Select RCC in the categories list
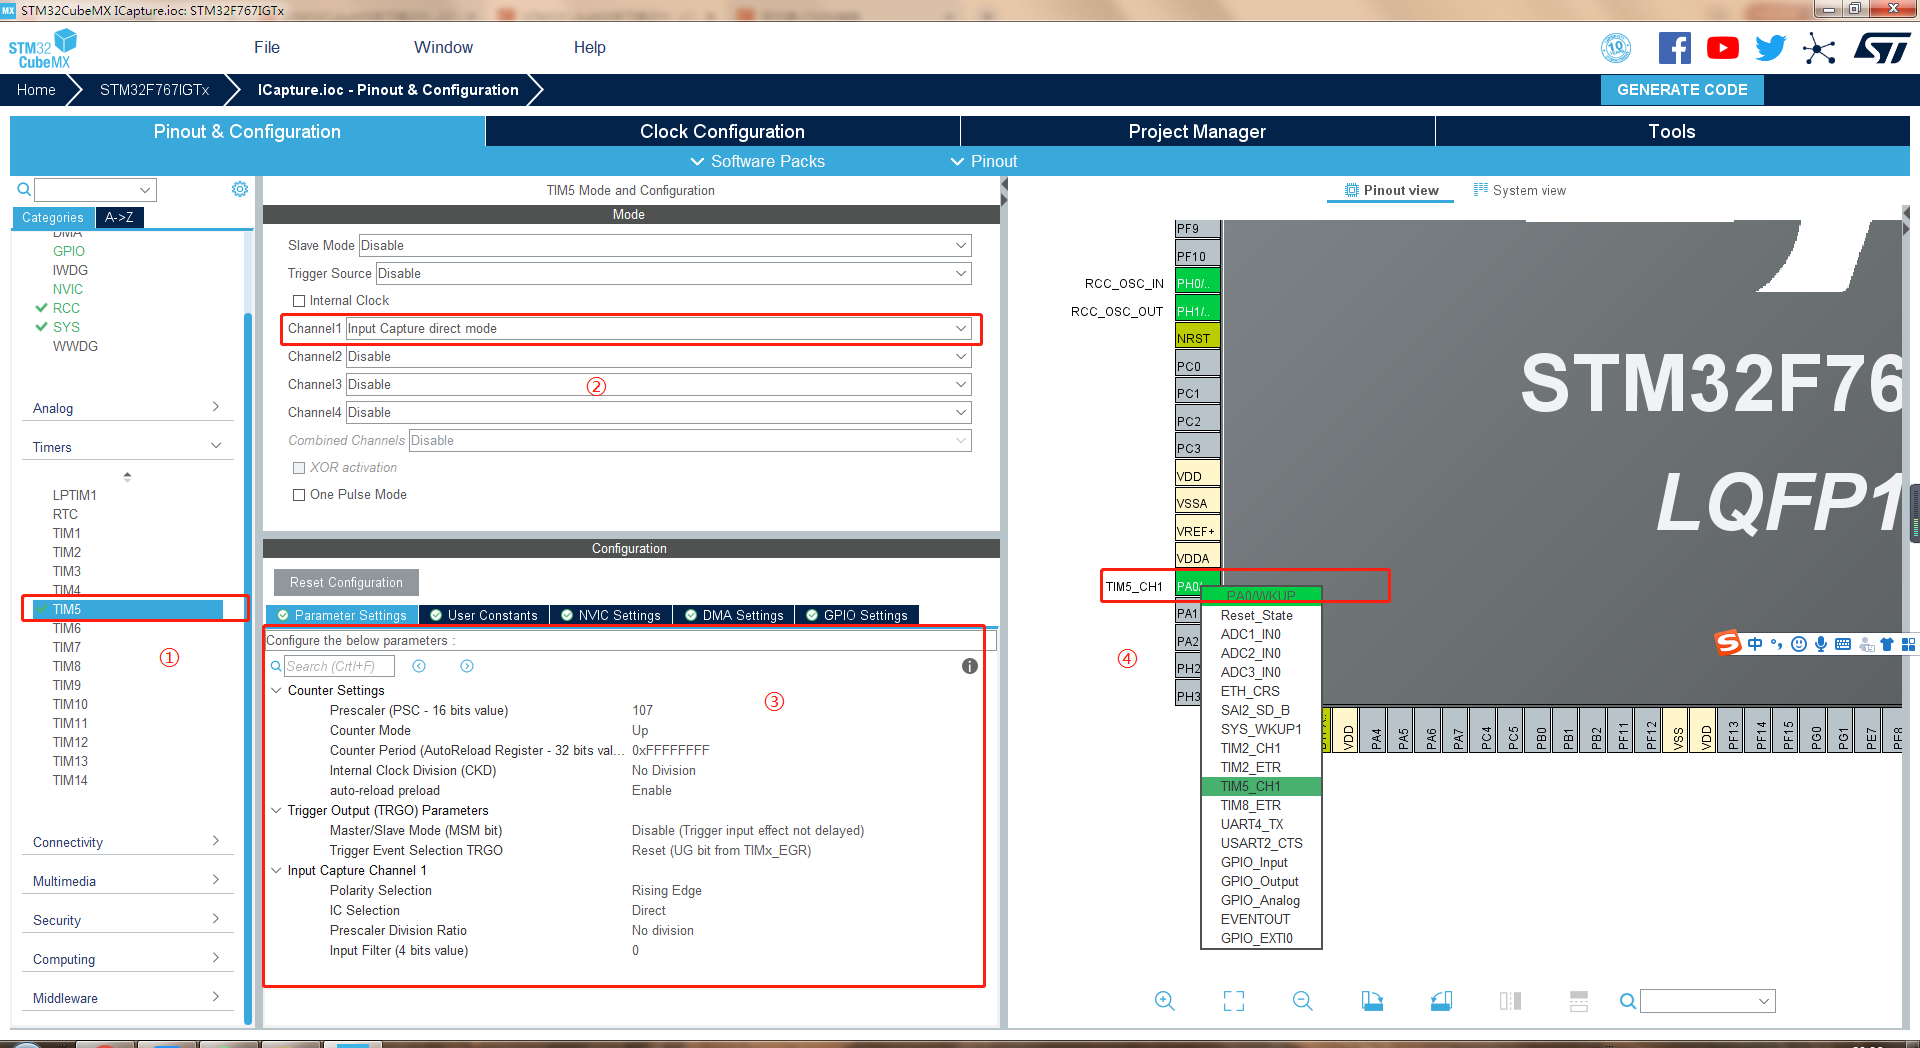 (x=66, y=308)
